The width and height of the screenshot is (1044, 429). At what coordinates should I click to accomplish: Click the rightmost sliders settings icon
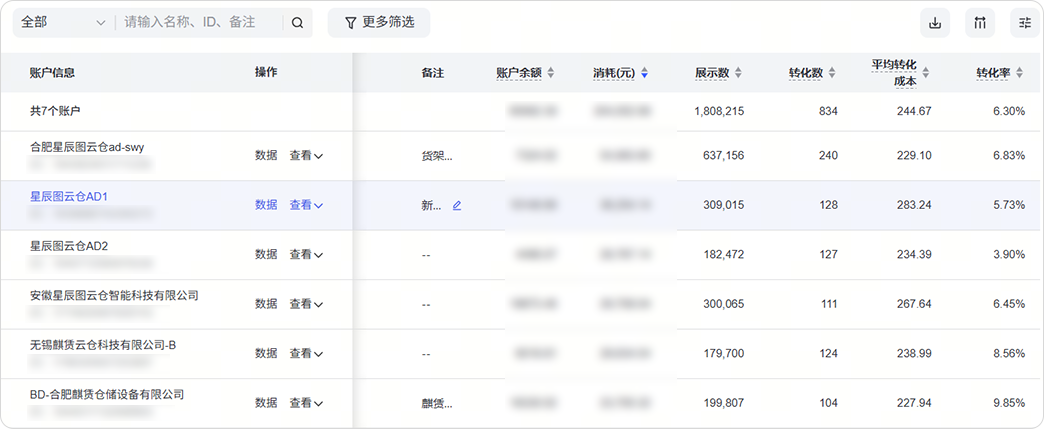[1024, 23]
